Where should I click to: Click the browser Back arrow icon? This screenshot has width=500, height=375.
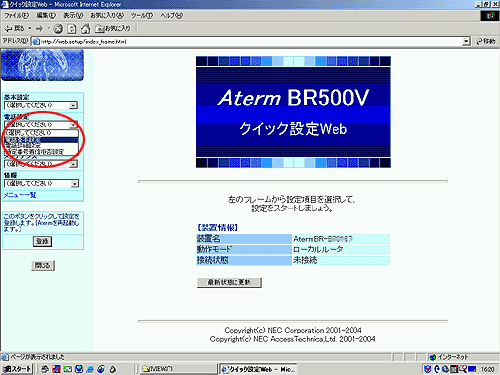click(8, 29)
